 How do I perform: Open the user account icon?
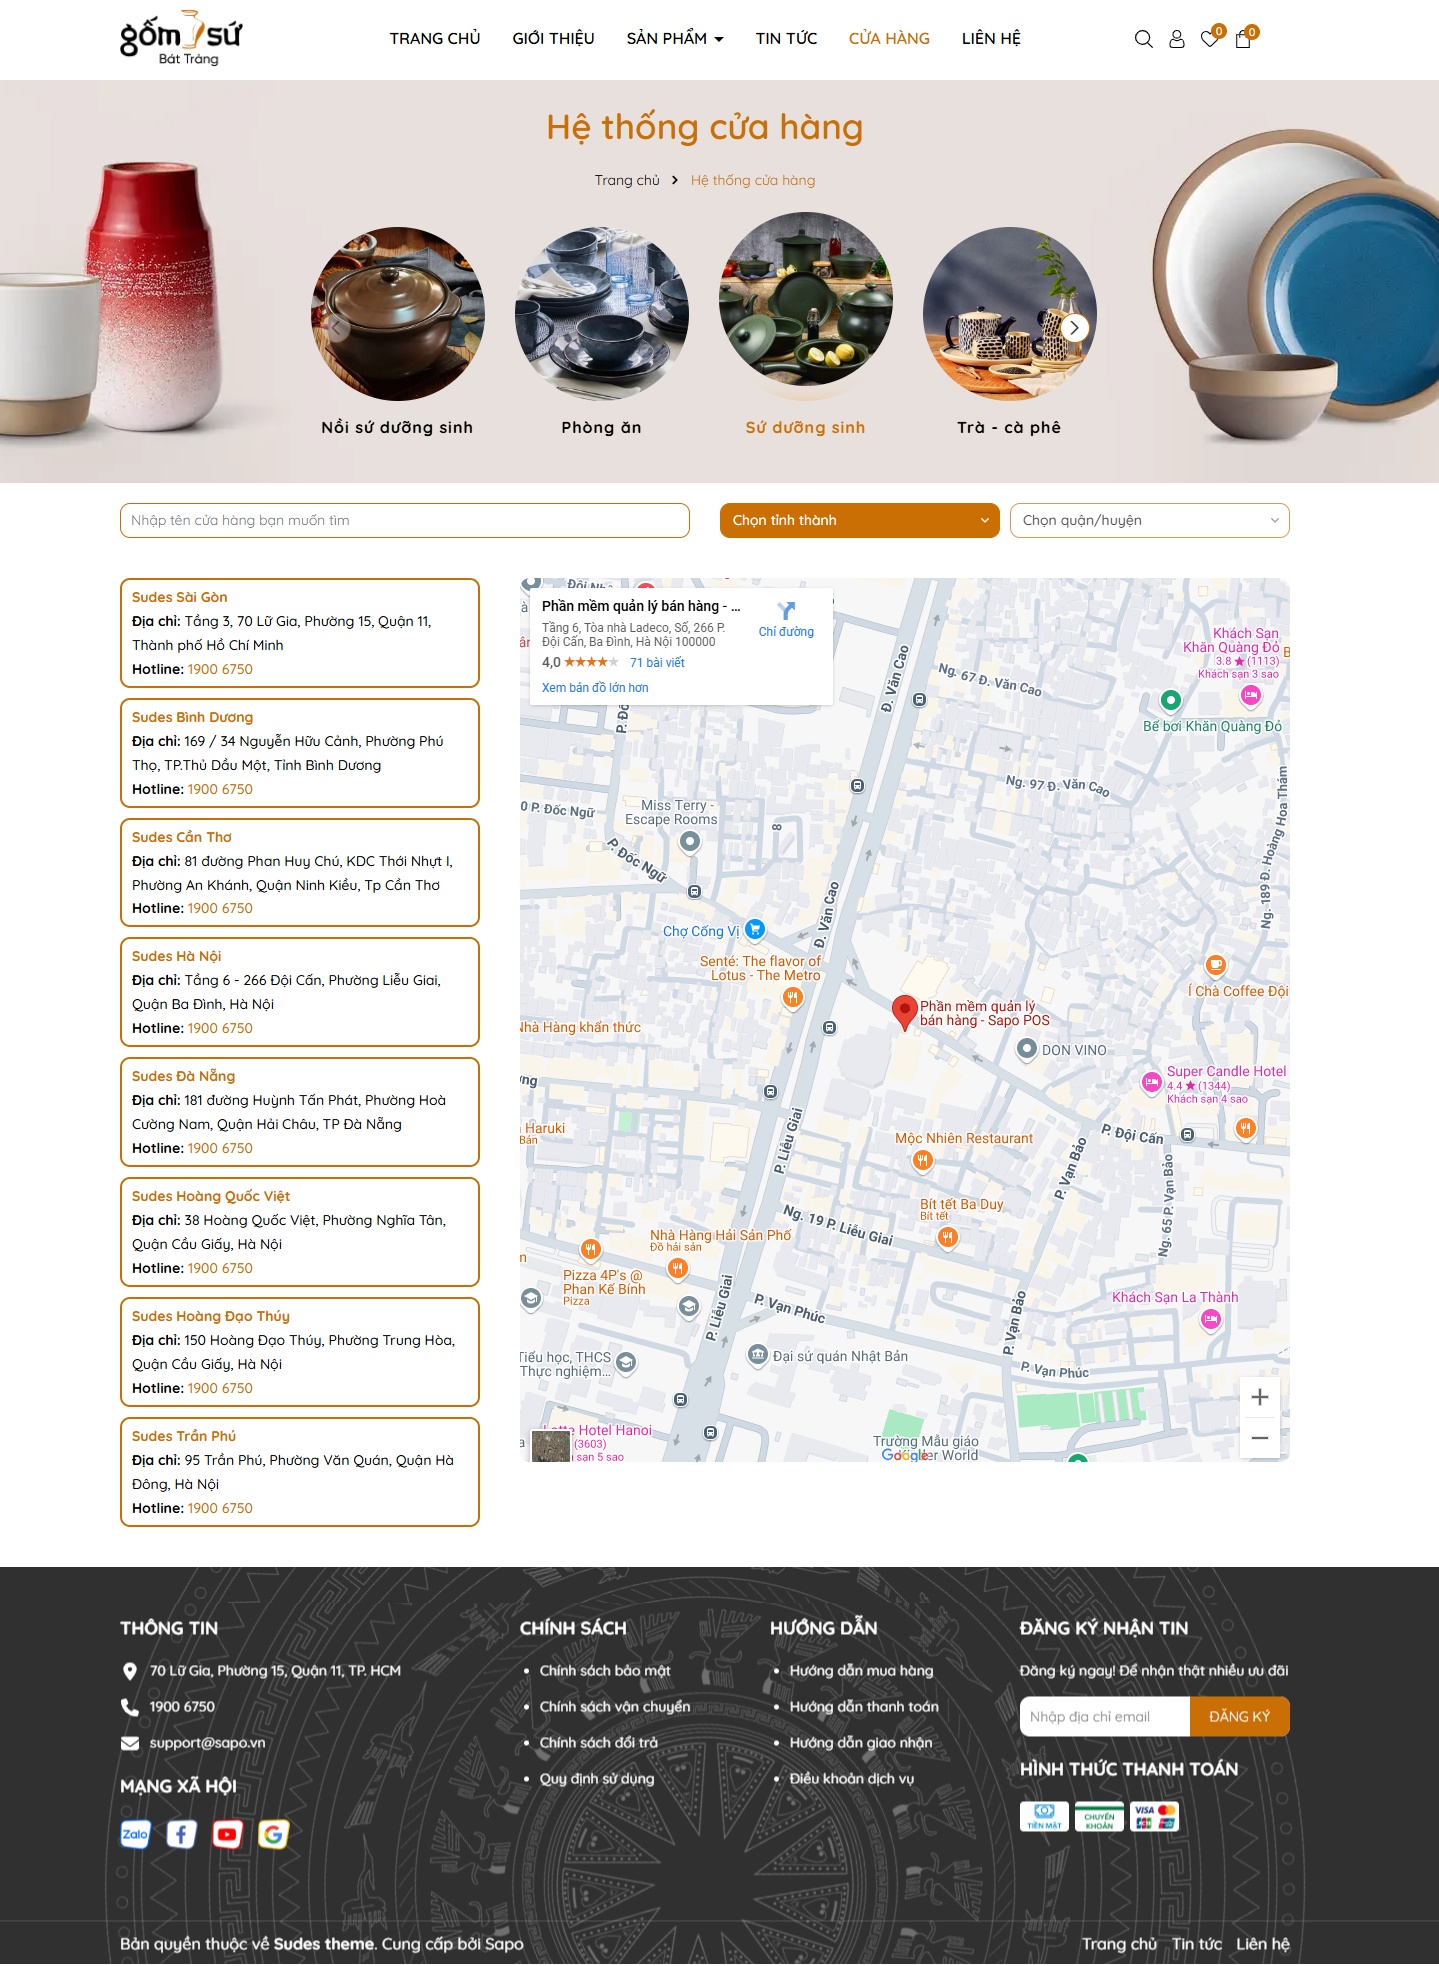pos(1176,39)
